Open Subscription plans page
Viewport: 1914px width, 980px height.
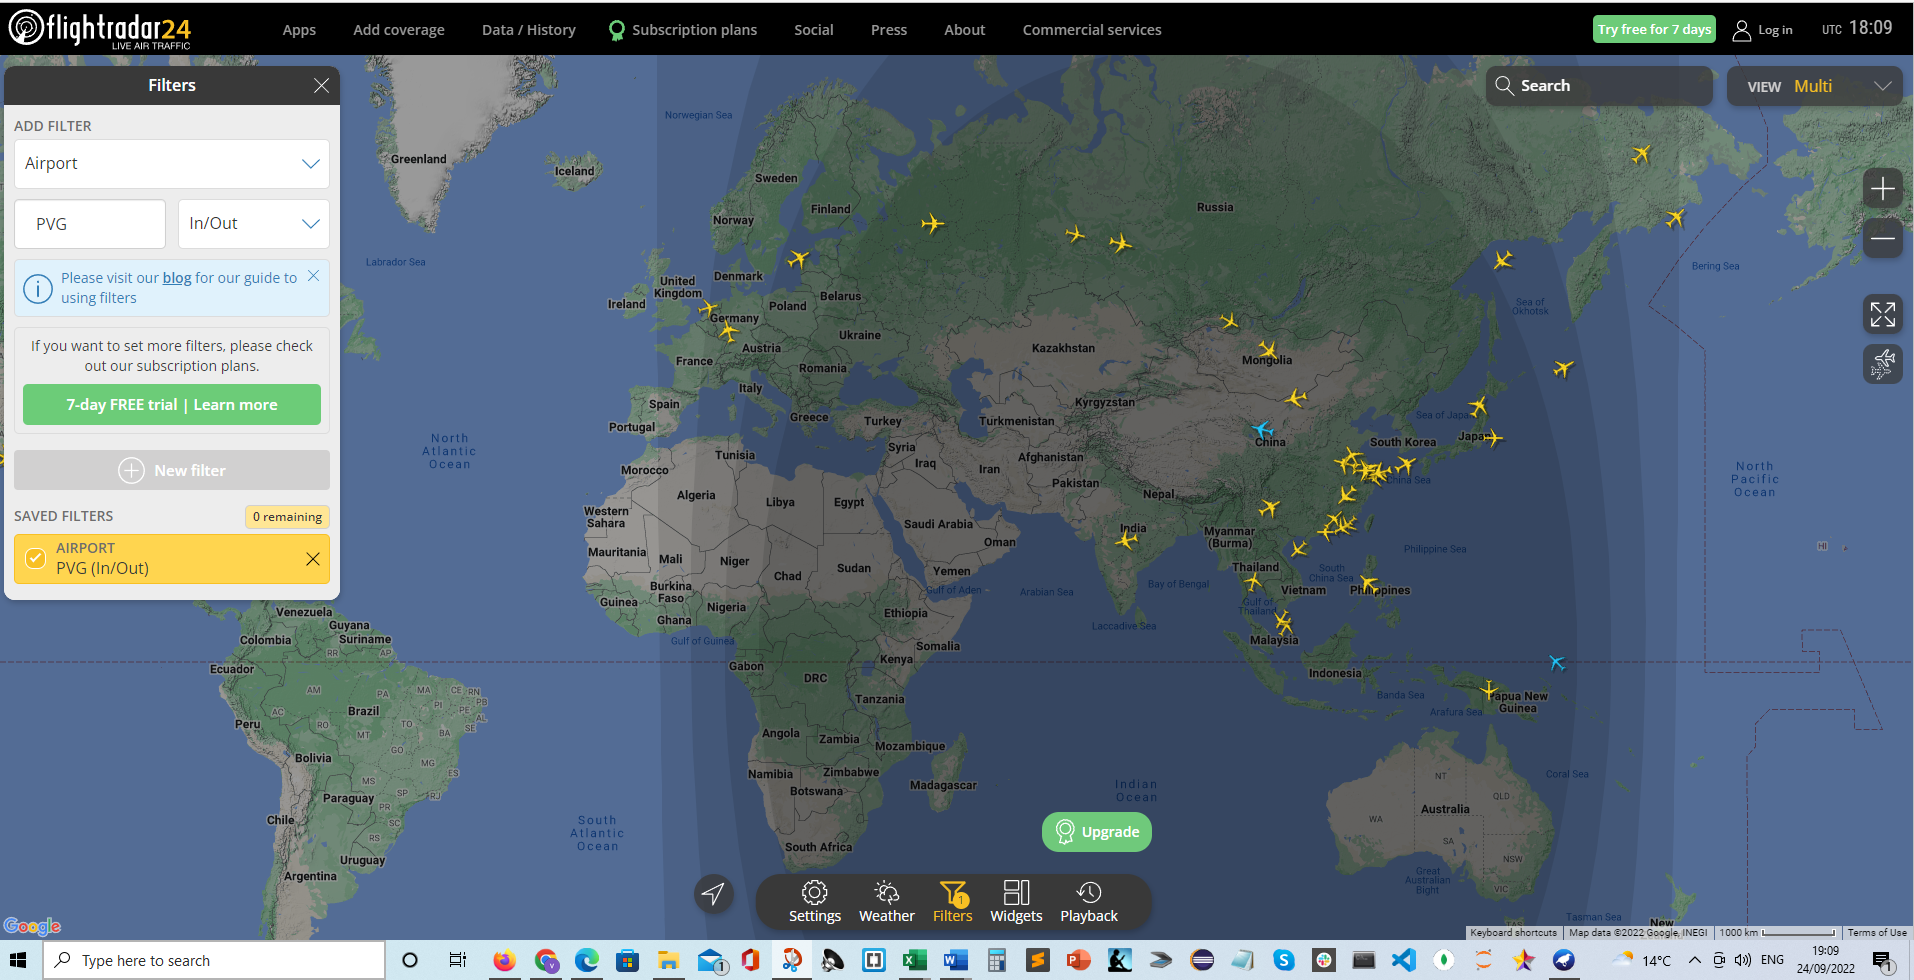[x=684, y=30]
